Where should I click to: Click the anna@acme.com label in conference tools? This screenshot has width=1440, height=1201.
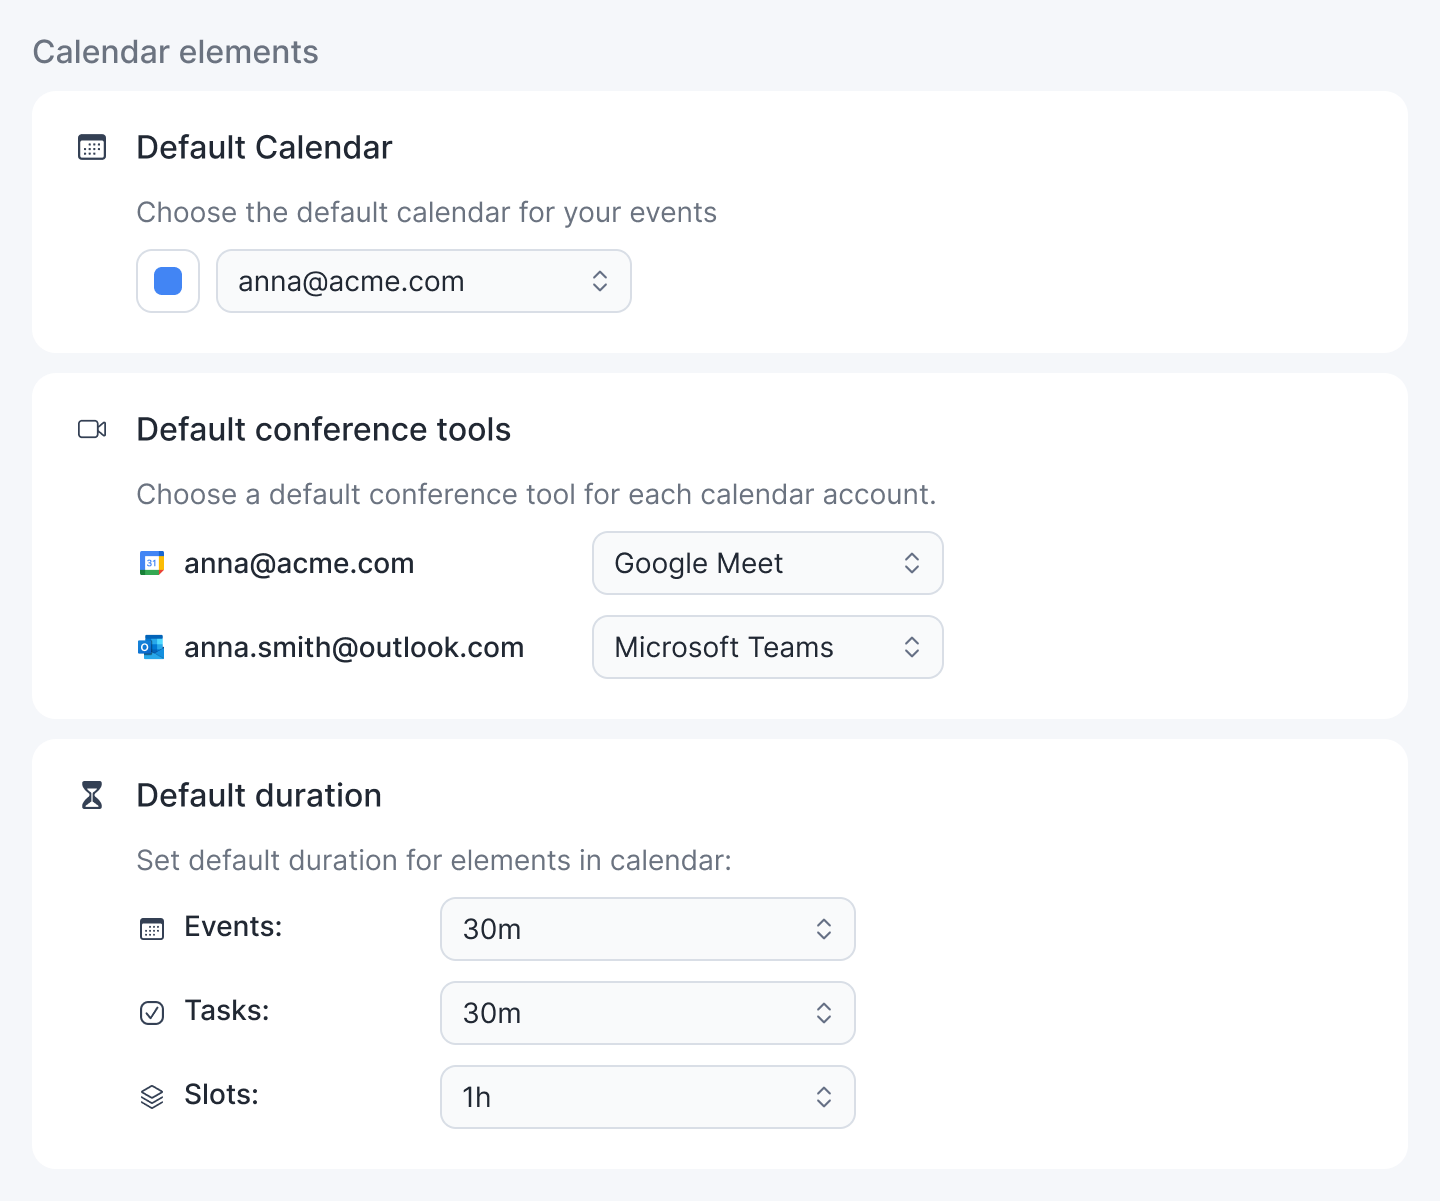pyautogui.click(x=299, y=564)
